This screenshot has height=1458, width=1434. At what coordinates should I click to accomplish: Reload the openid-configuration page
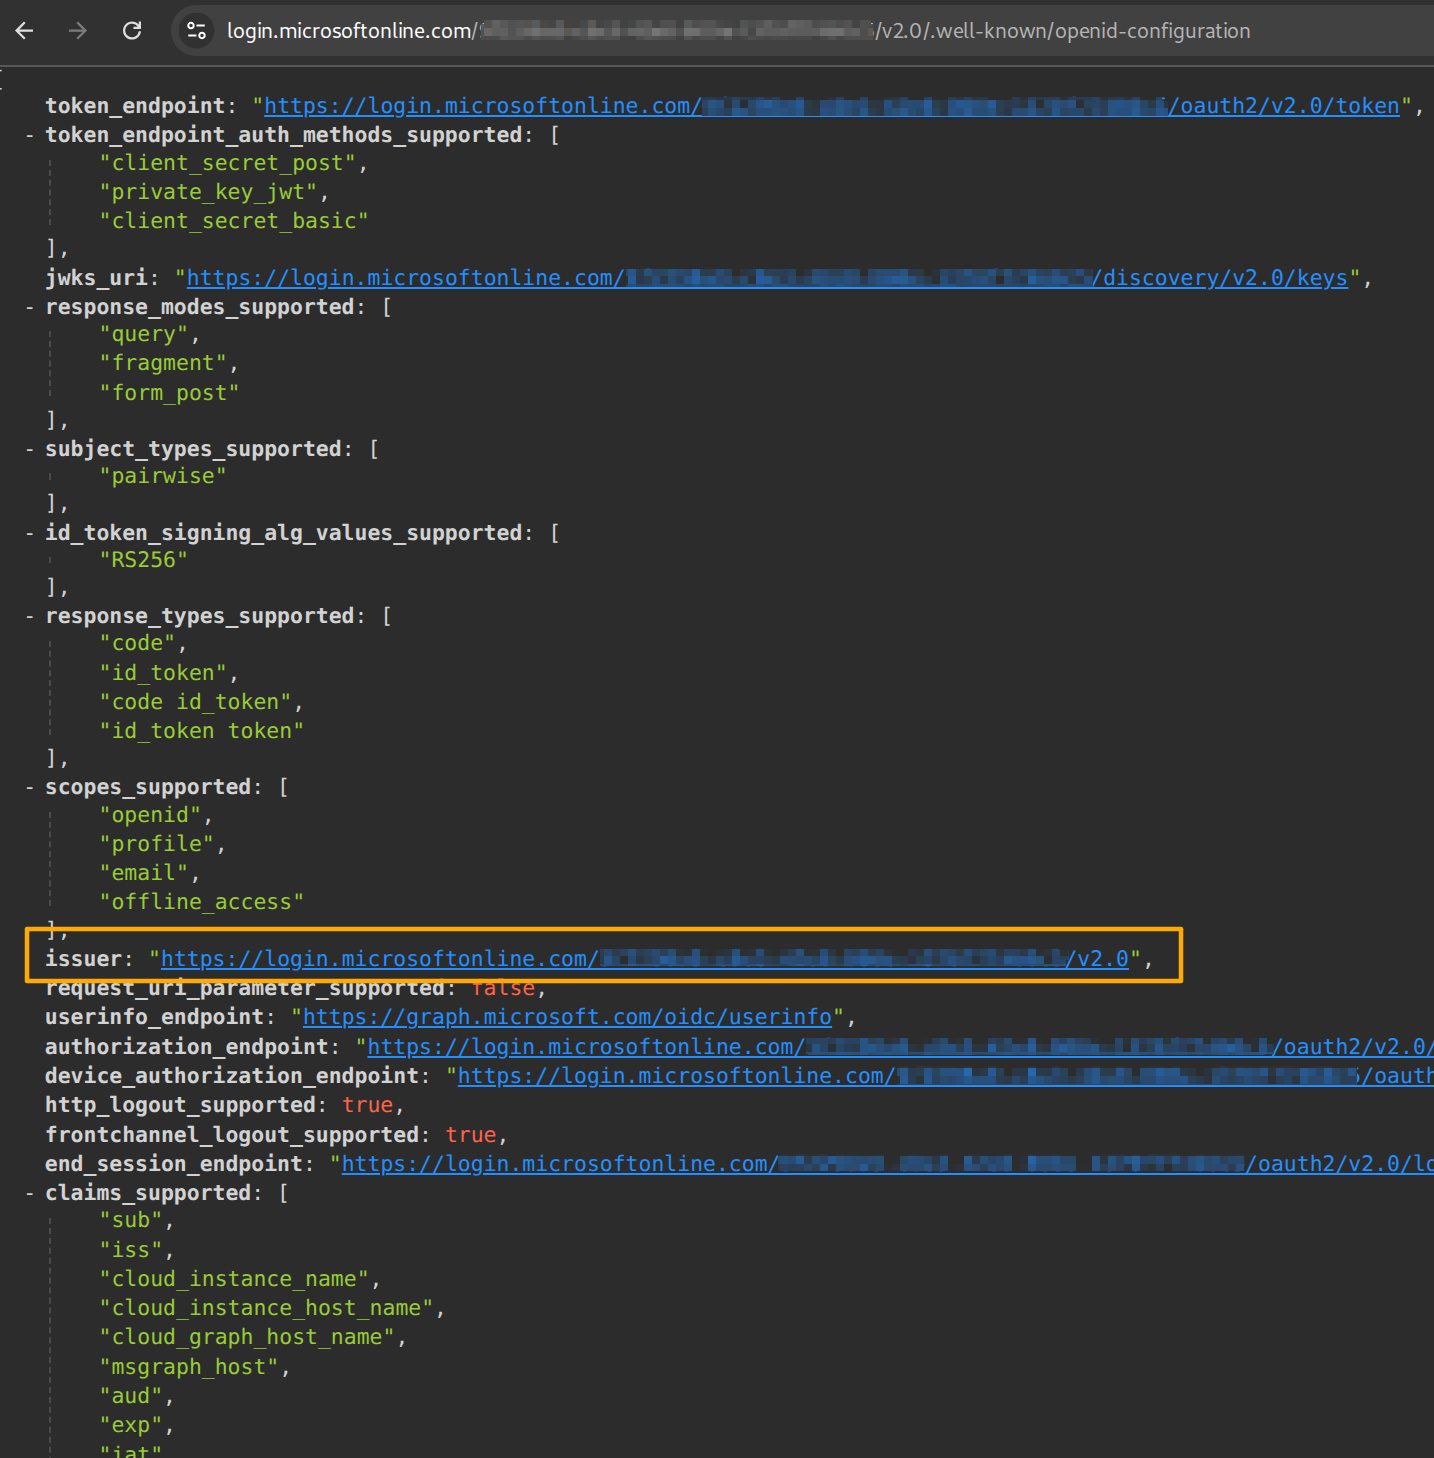(x=131, y=31)
